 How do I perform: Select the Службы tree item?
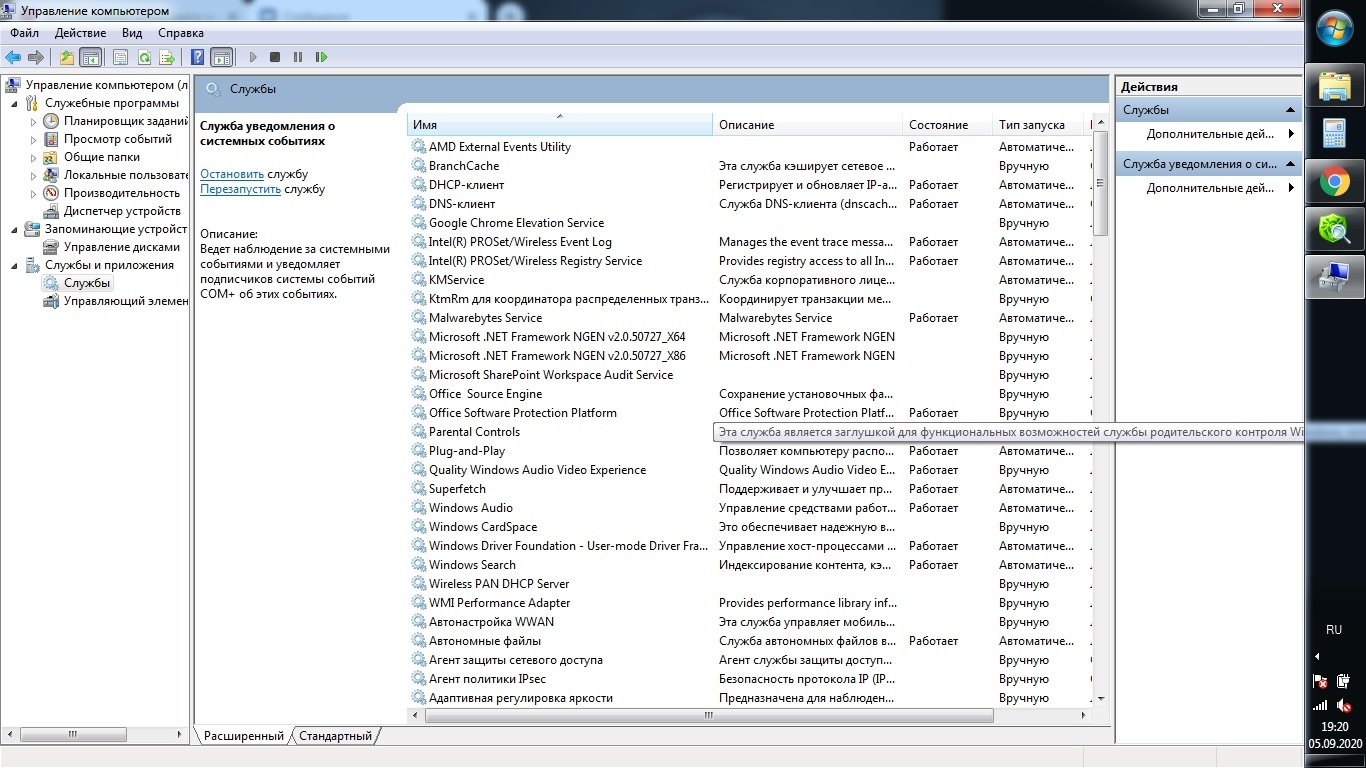87,283
